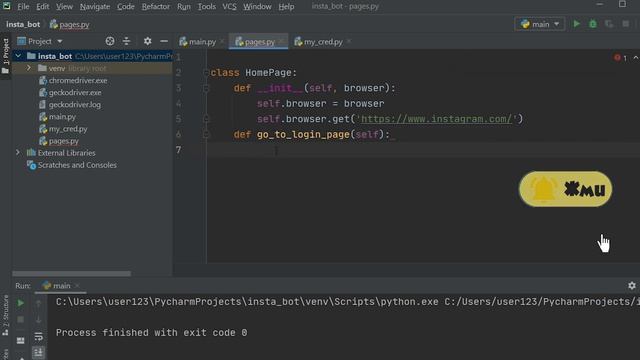Click scroll to end icon in Run panel
Viewport: 640px width, 360px height.
(x=38, y=352)
